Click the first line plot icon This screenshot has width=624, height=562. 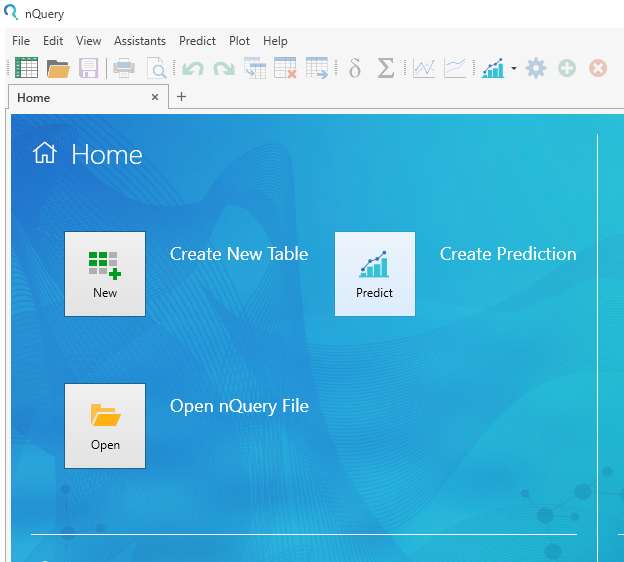pyautogui.click(x=424, y=68)
